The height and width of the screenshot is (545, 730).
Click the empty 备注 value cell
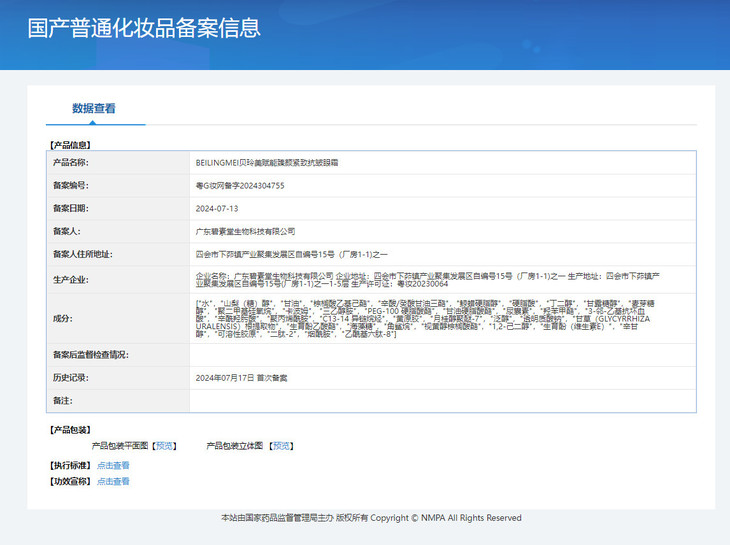click(440, 401)
